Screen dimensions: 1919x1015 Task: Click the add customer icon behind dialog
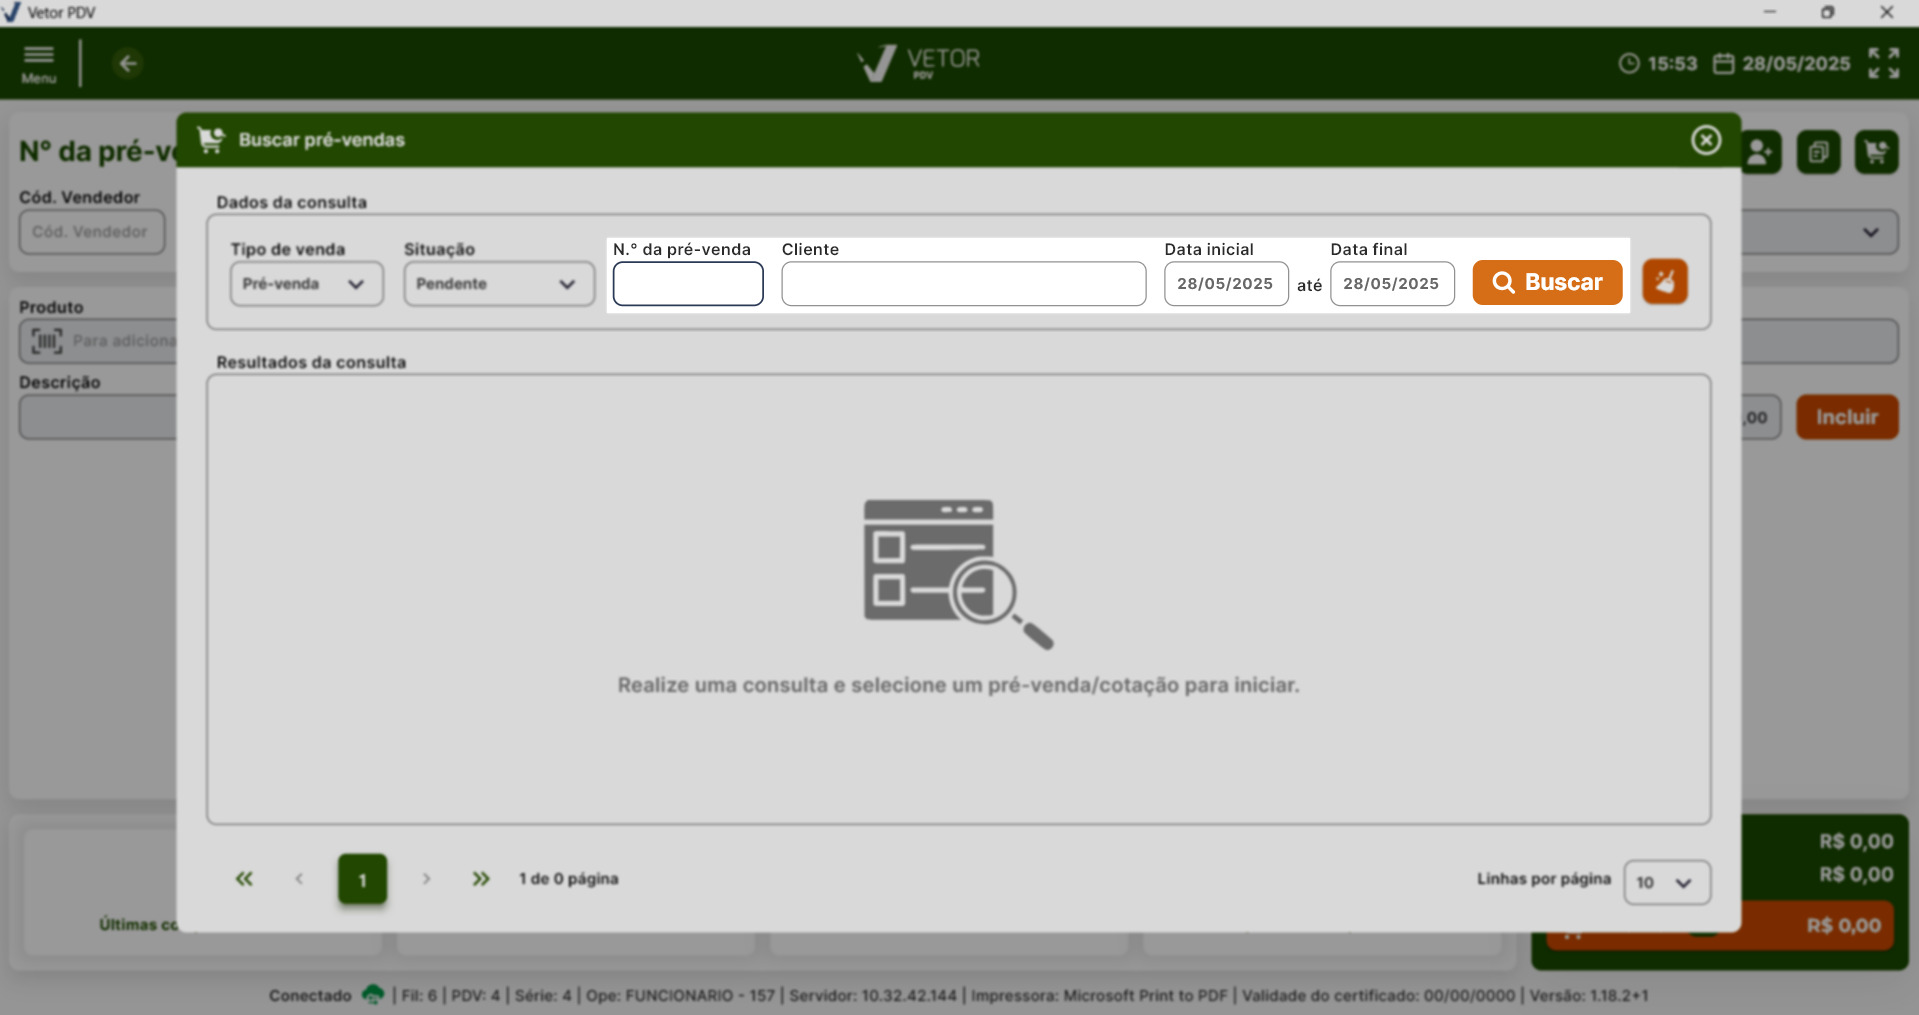1760,152
